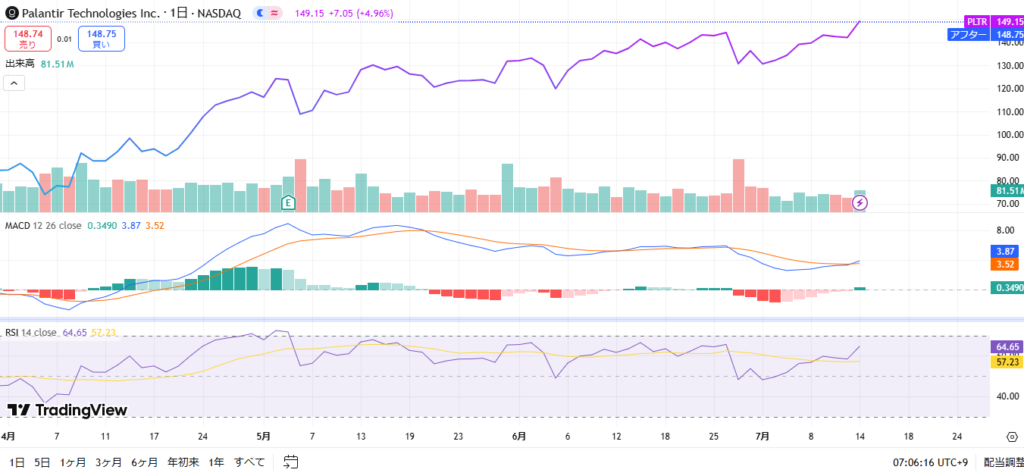Click the 3.87 MACD value label
Viewport: 1024px width, 476px height.
point(1007,251)
